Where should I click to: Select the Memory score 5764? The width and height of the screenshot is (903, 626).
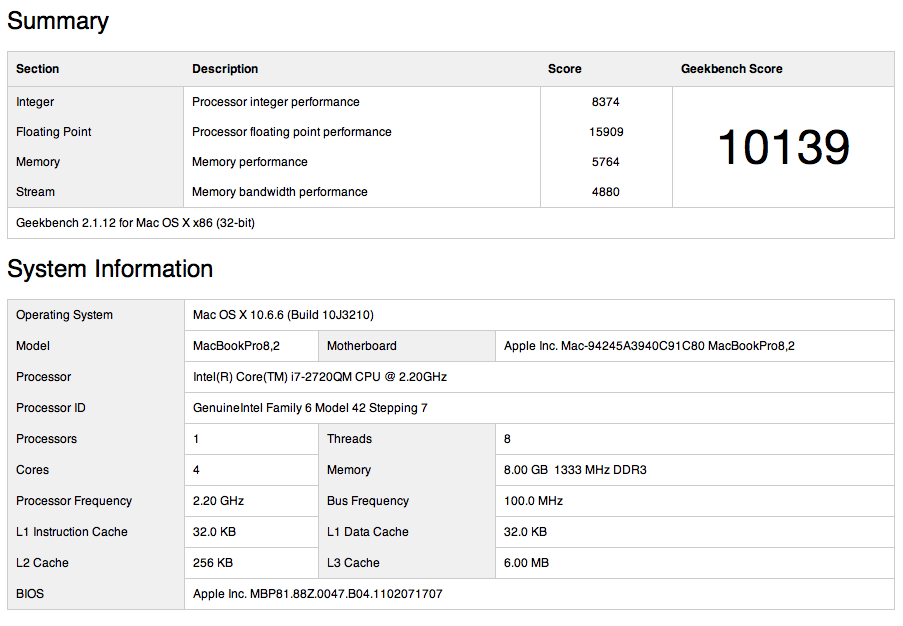(606, 162)
